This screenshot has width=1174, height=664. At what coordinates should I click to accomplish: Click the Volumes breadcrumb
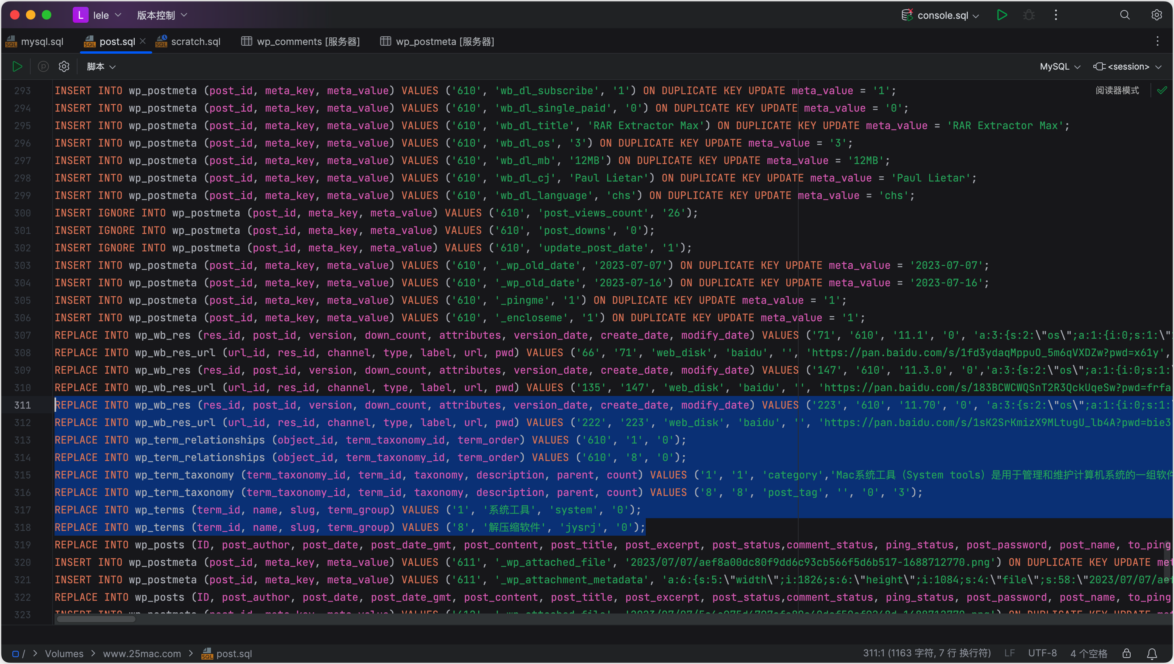(64, 654)
